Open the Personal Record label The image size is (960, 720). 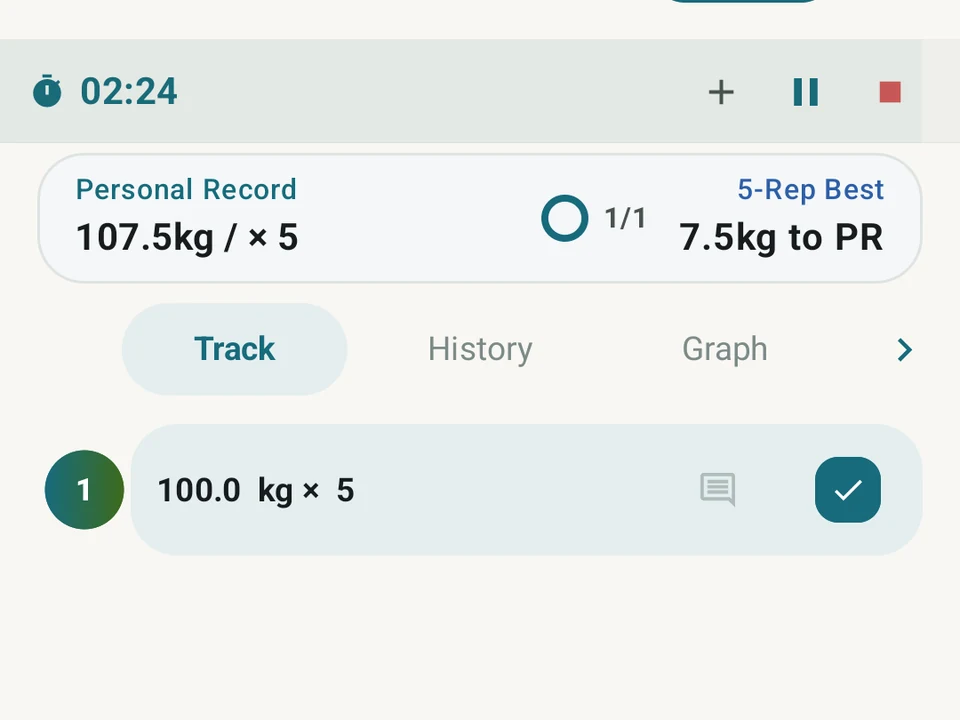point(186,189)
